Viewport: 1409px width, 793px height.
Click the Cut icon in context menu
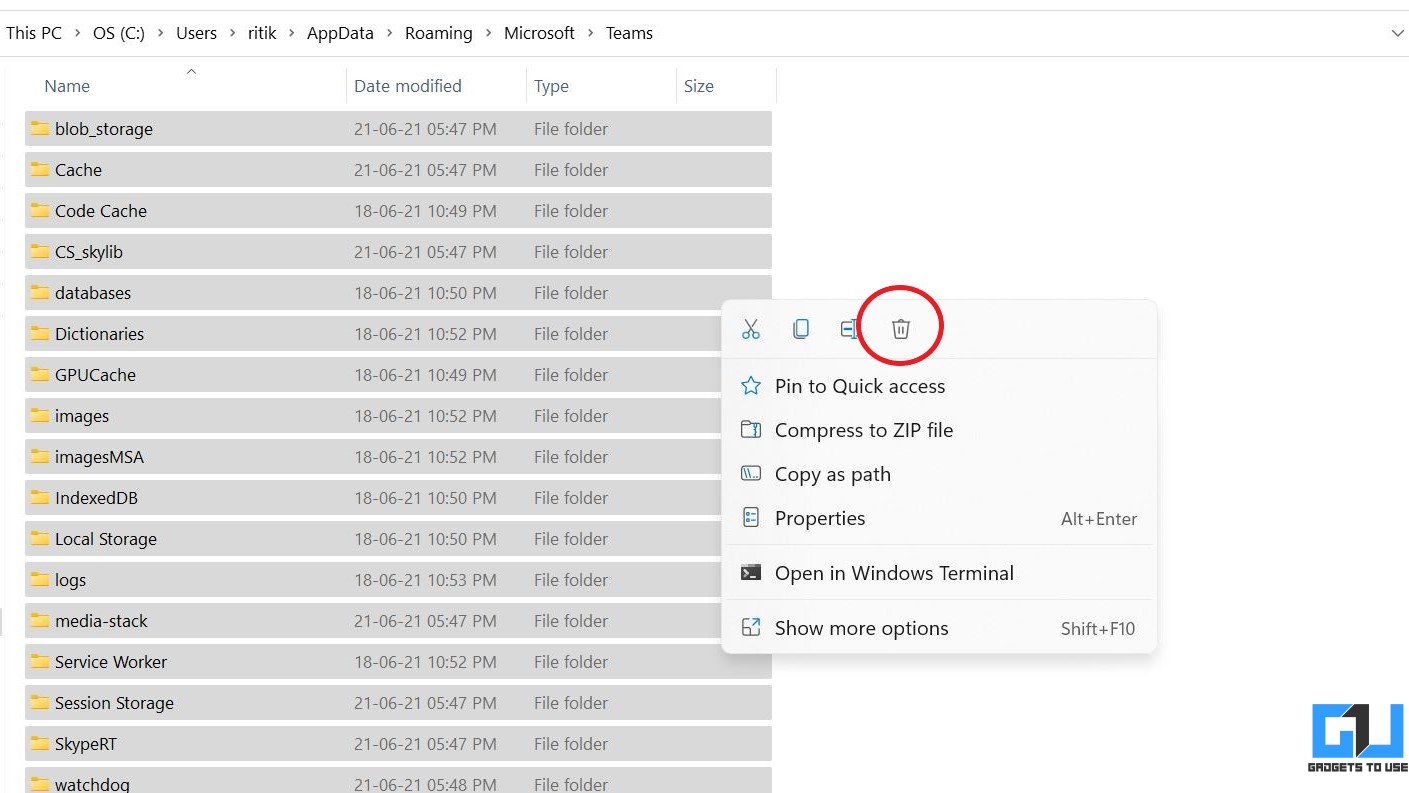pyautogui.click(x=751, y=328)
